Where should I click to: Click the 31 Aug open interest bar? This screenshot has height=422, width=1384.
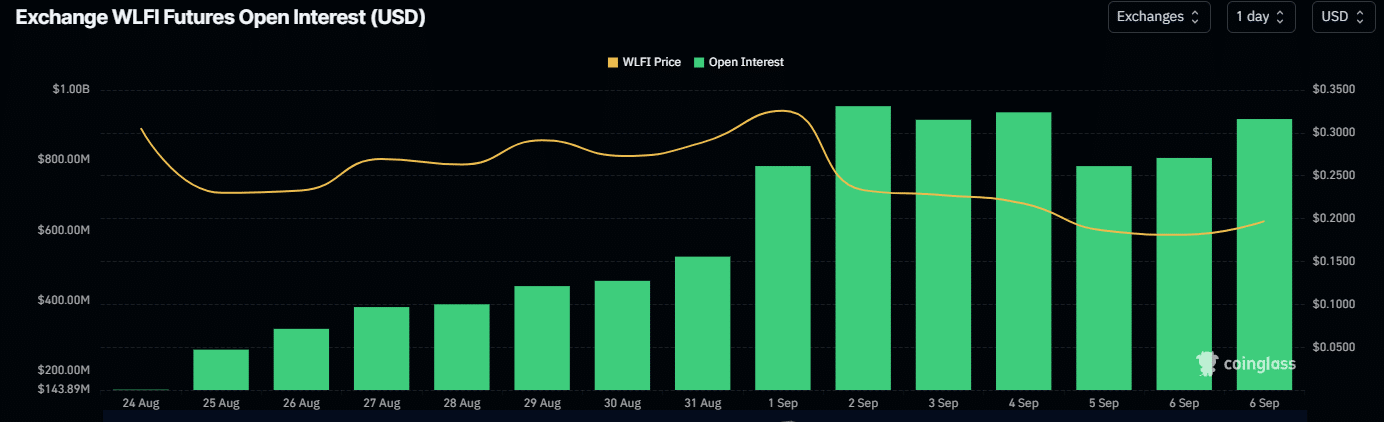pyautogui.click(x=703, y=323)
